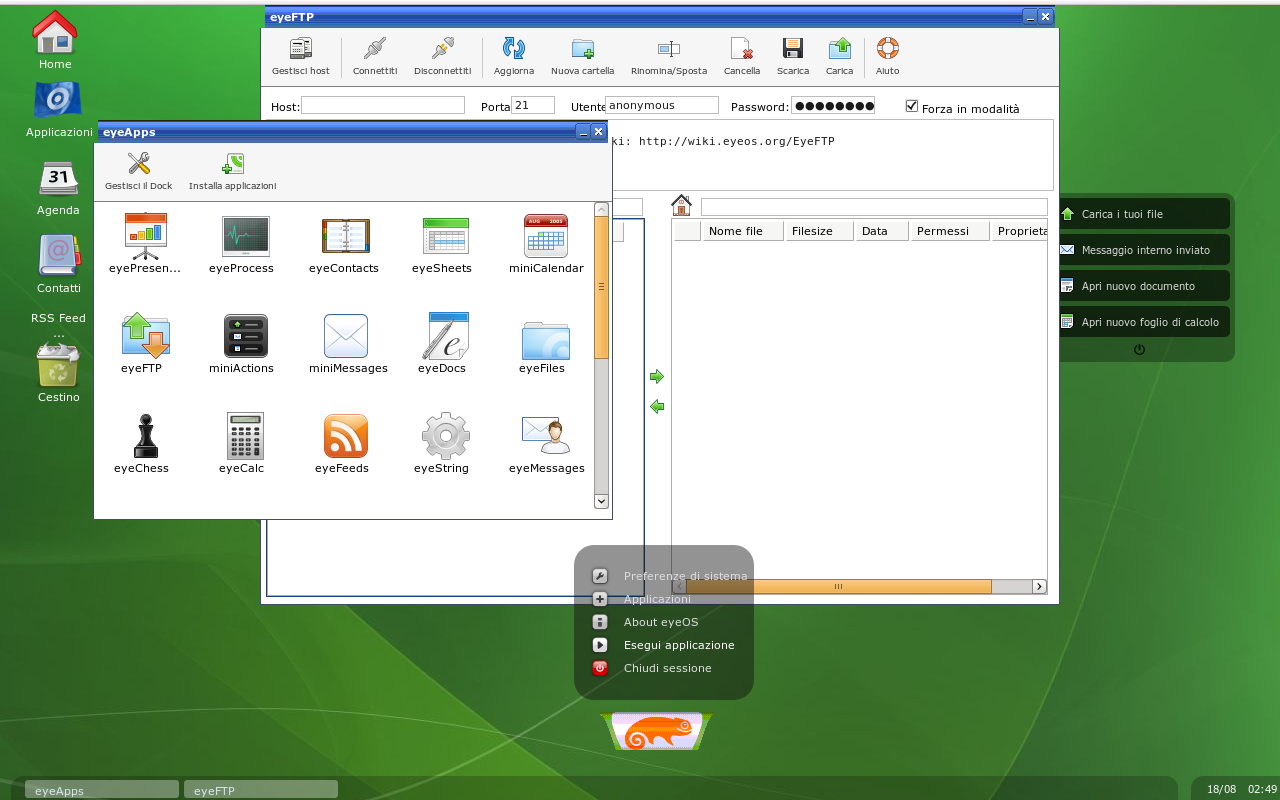
Task: Click Installa applicazioni in eyeApps
Action: pos(233,171)
